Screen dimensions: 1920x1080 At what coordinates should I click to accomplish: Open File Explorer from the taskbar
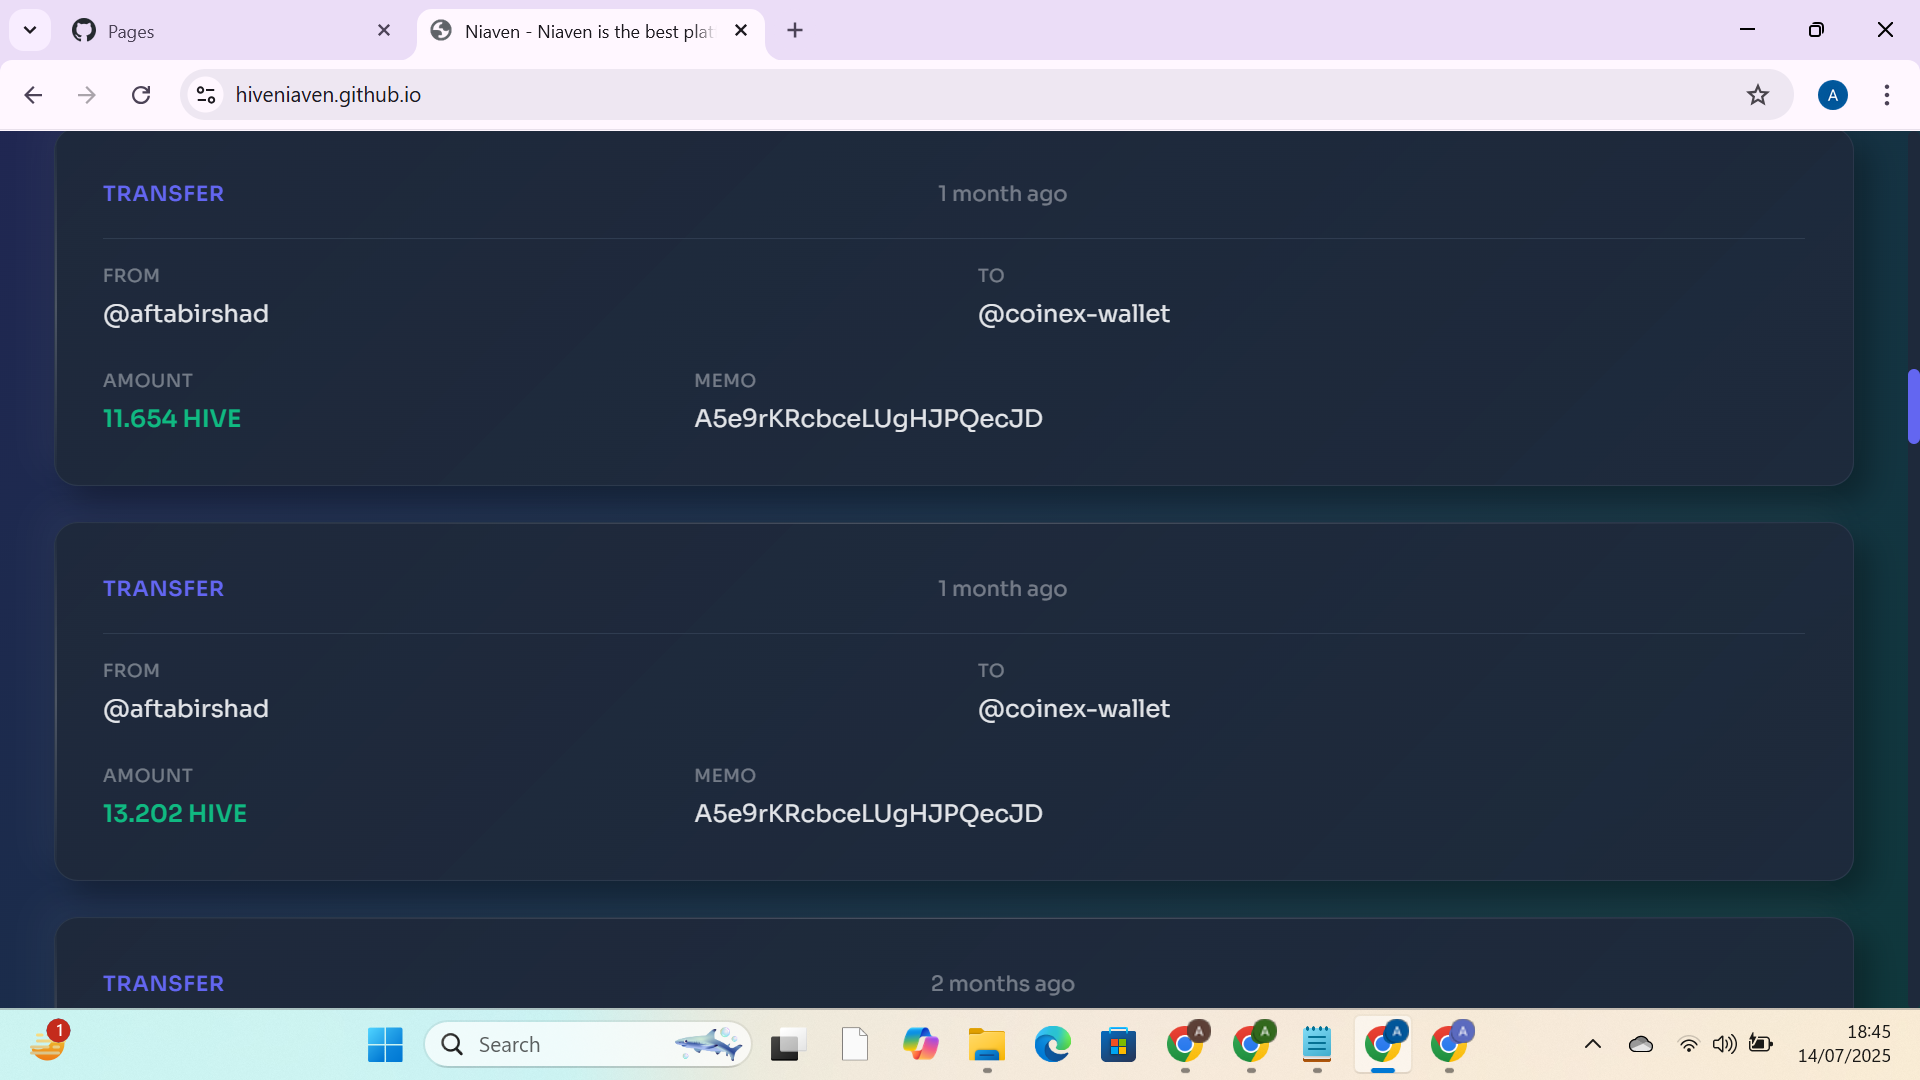(987, 1045)
